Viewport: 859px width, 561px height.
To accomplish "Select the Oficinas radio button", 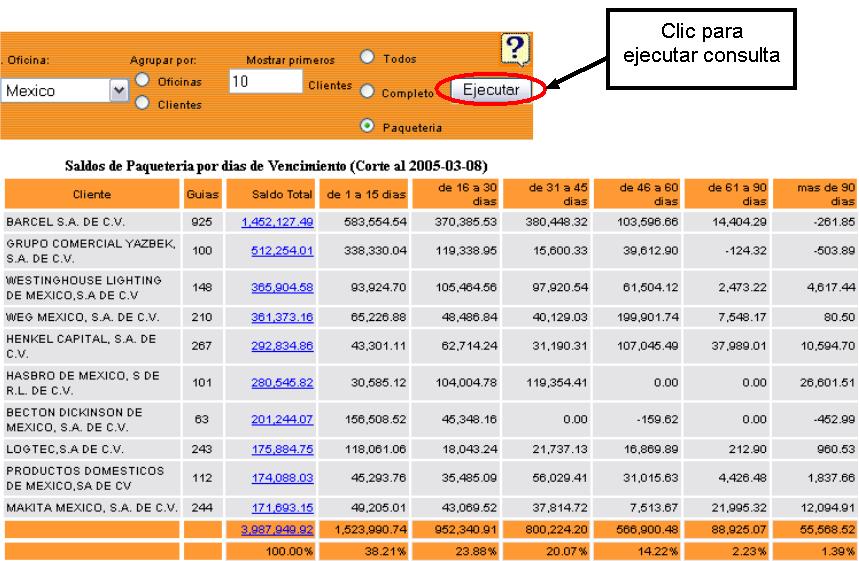I will tap(142, 80).
